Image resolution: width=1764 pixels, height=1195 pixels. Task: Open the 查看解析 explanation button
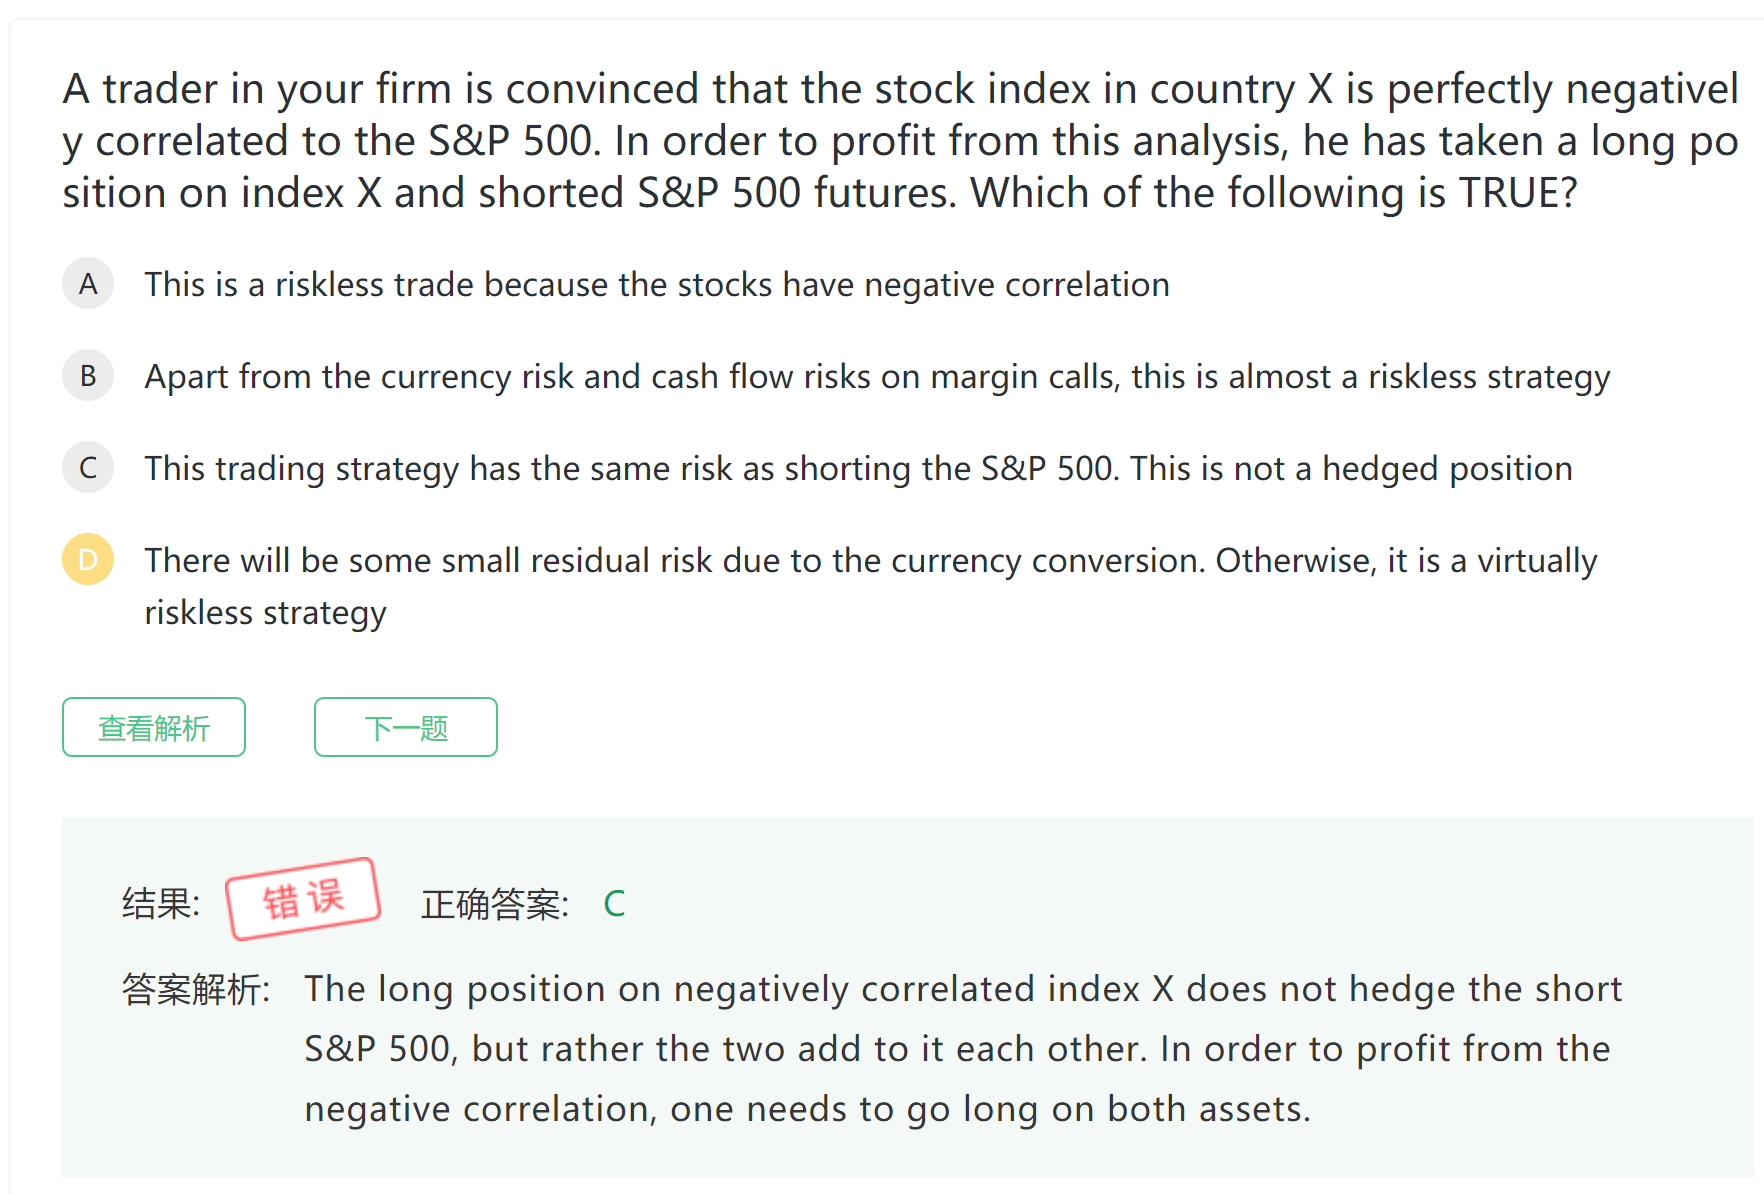[154, 727]
